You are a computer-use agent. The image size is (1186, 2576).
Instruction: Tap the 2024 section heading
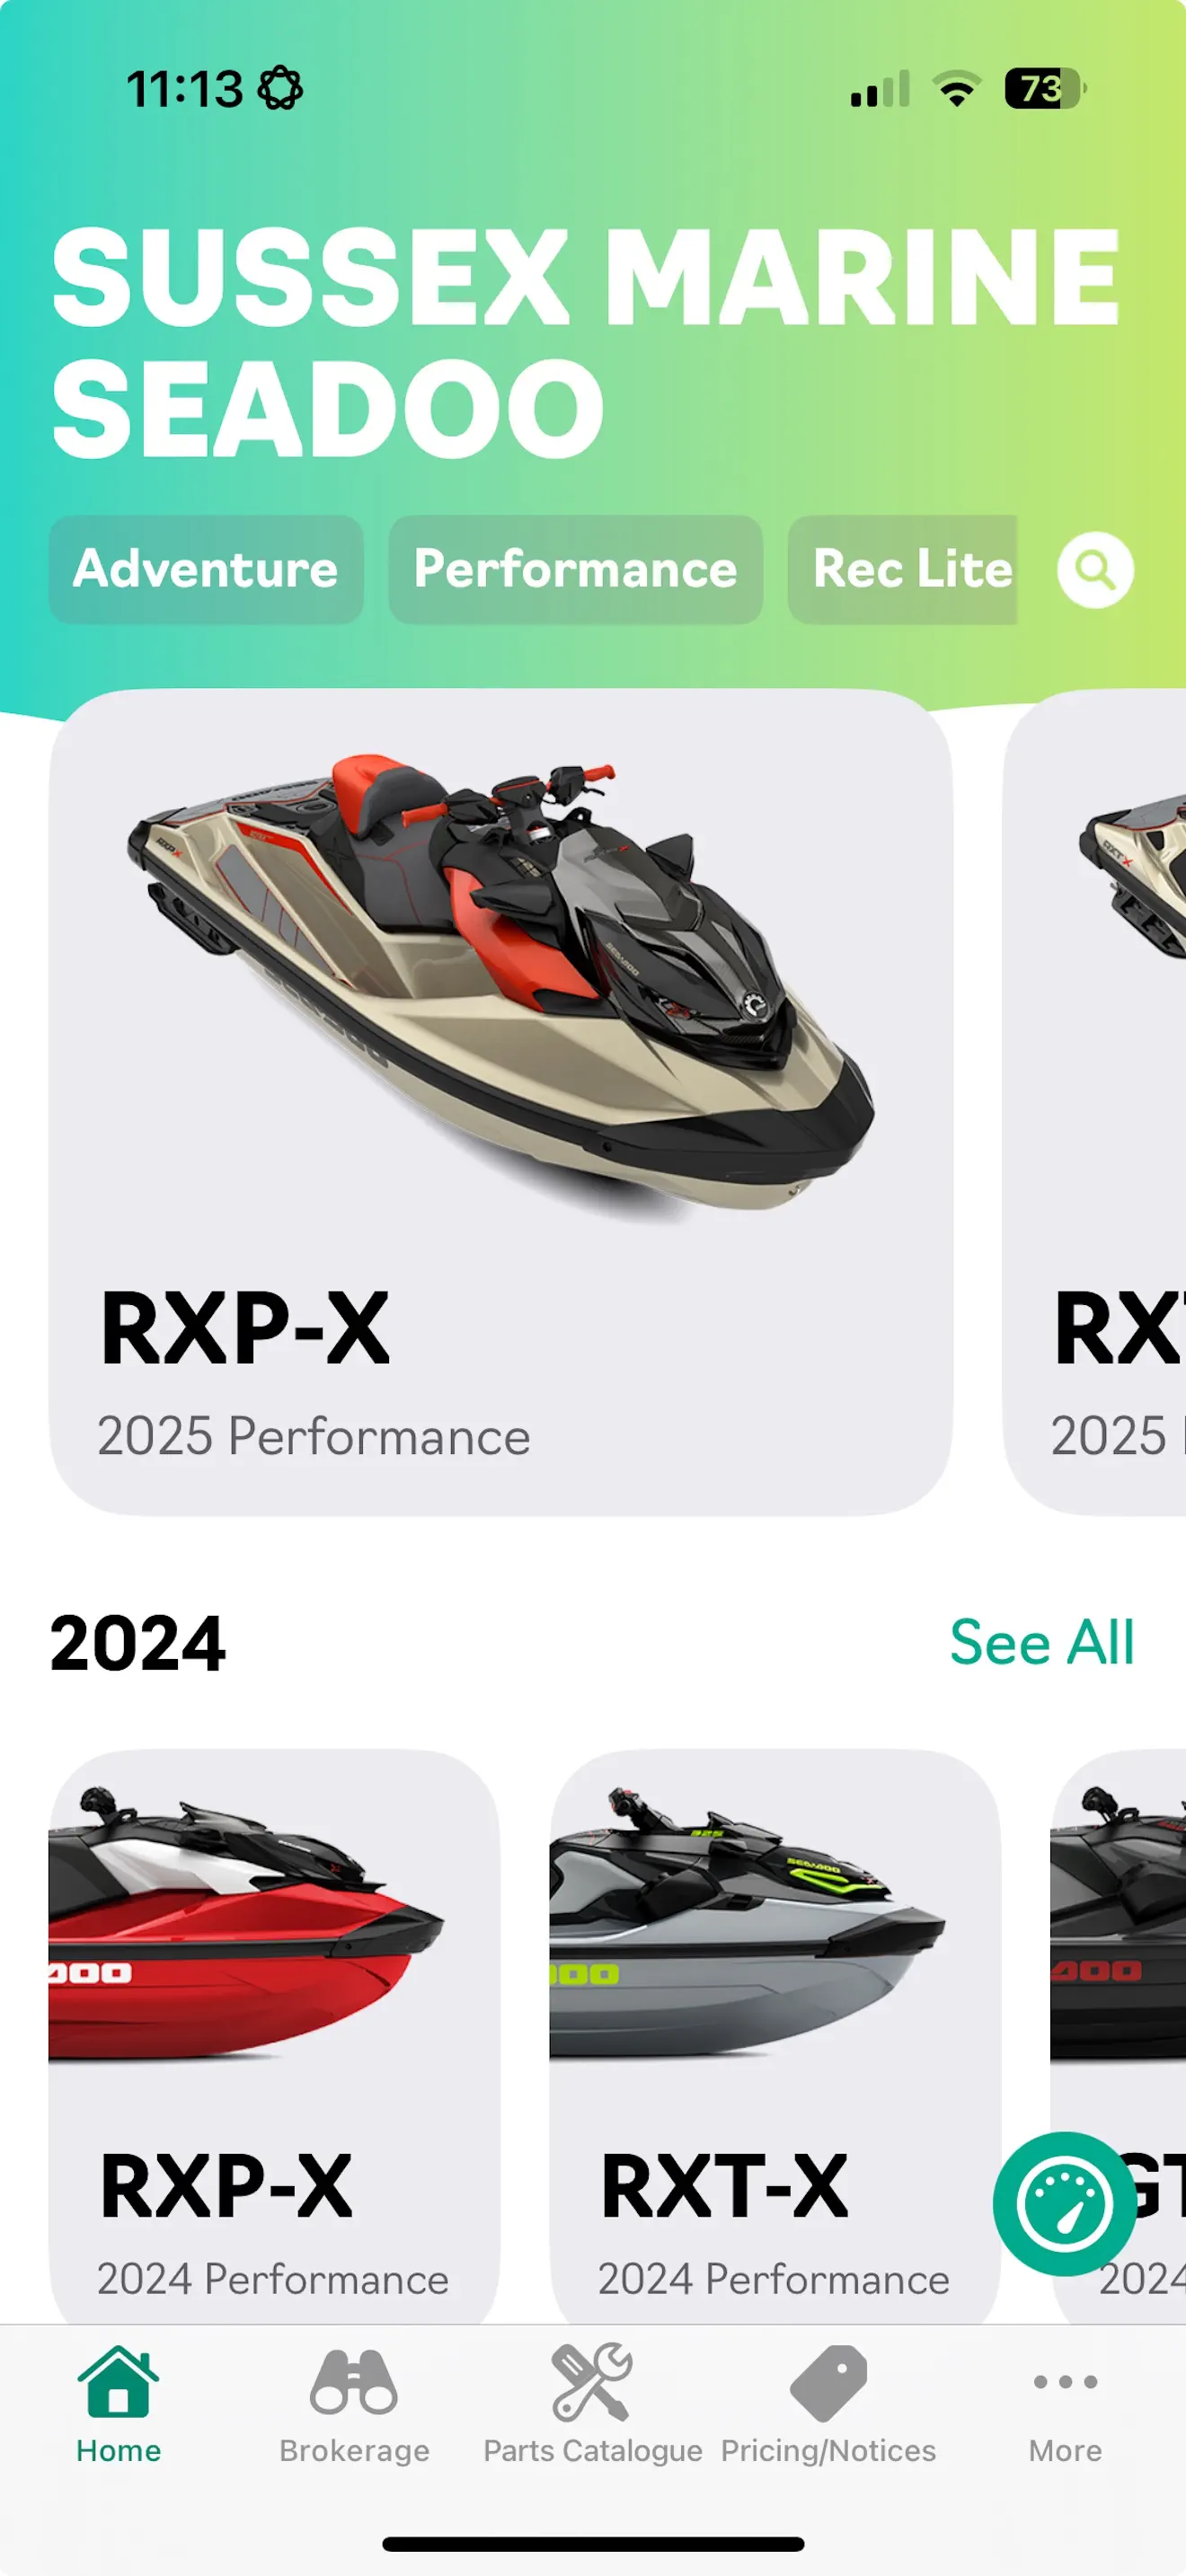coord(138,1643)
